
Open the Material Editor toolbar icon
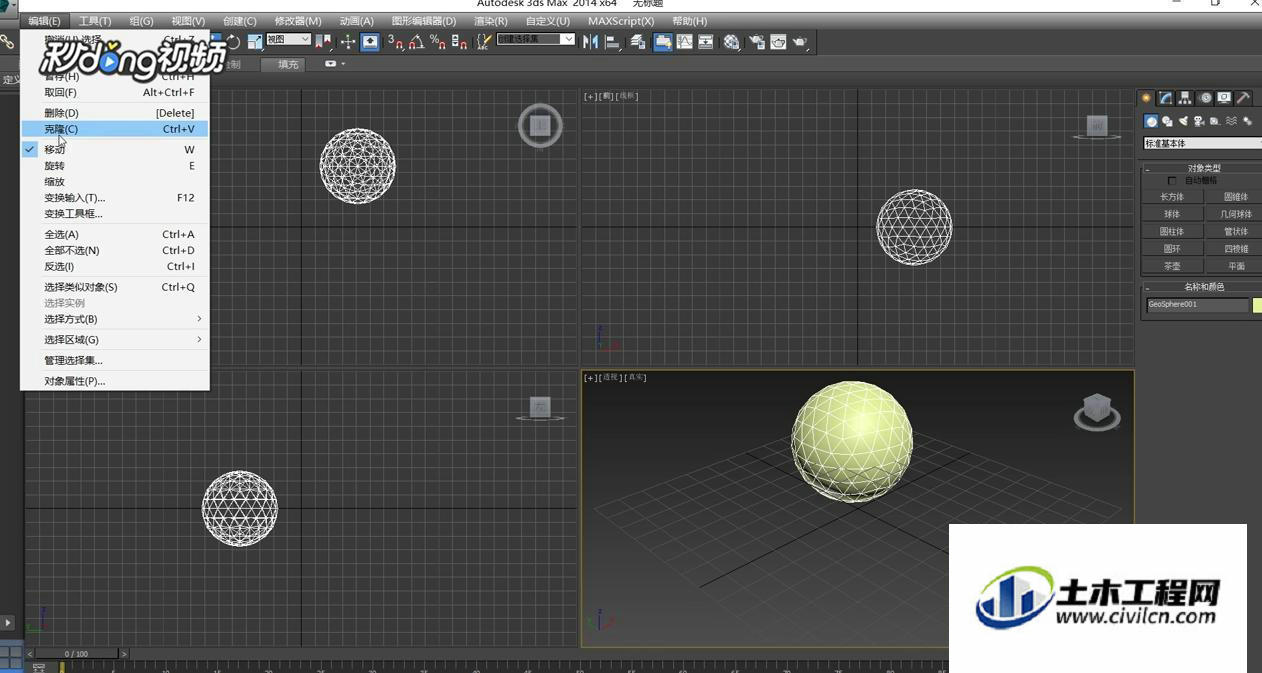point(732,41)
